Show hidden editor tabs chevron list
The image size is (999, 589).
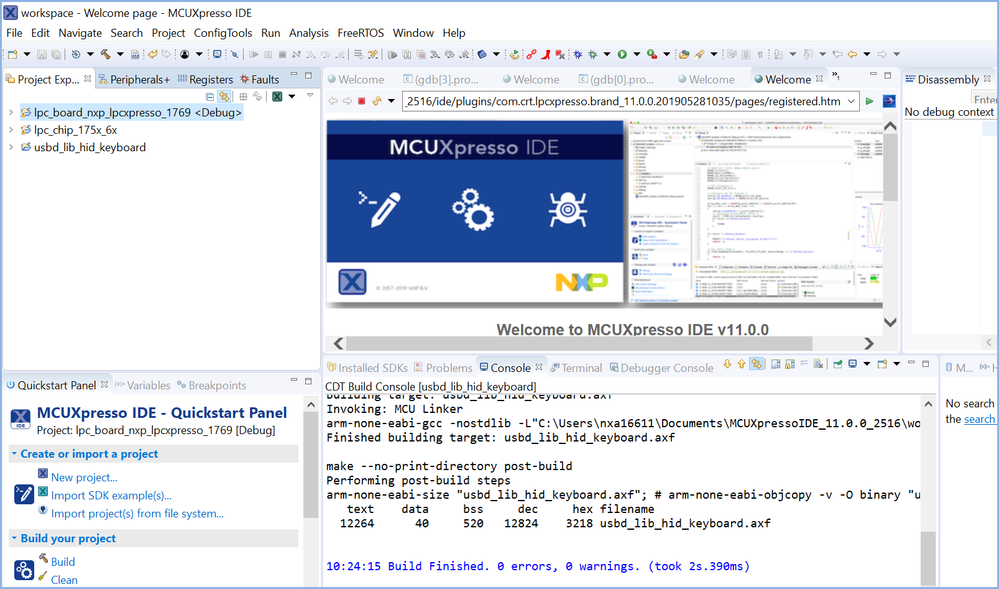click(836, 76)
